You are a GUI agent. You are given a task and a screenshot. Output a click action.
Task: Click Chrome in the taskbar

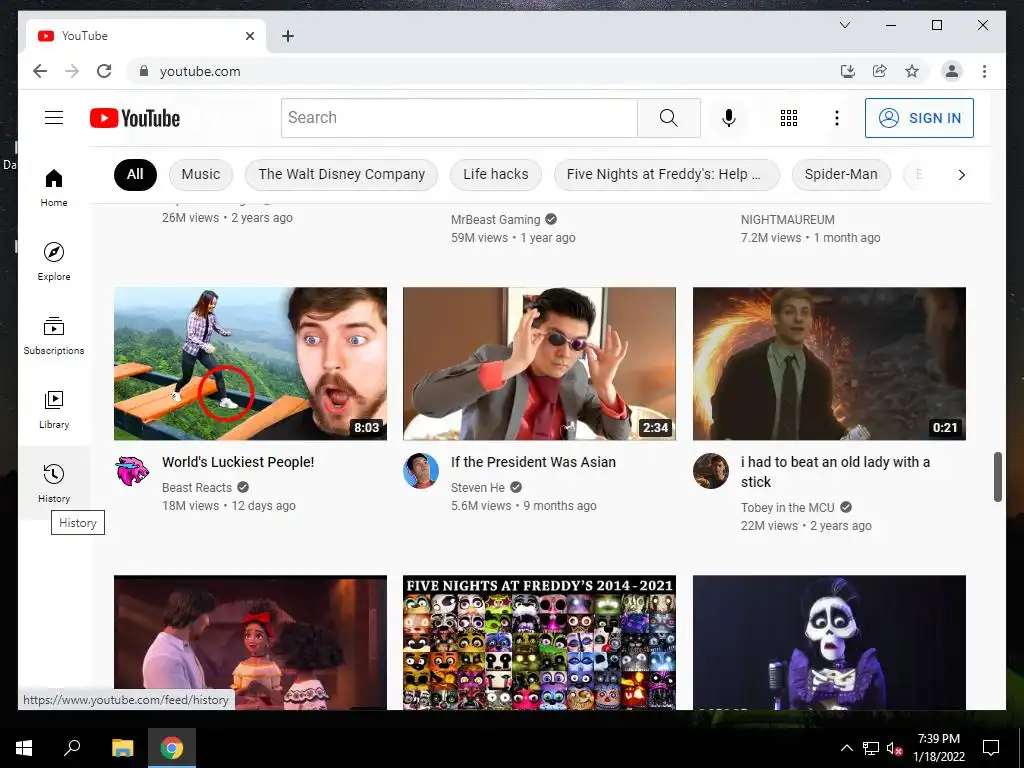click(x=172, y=748)
